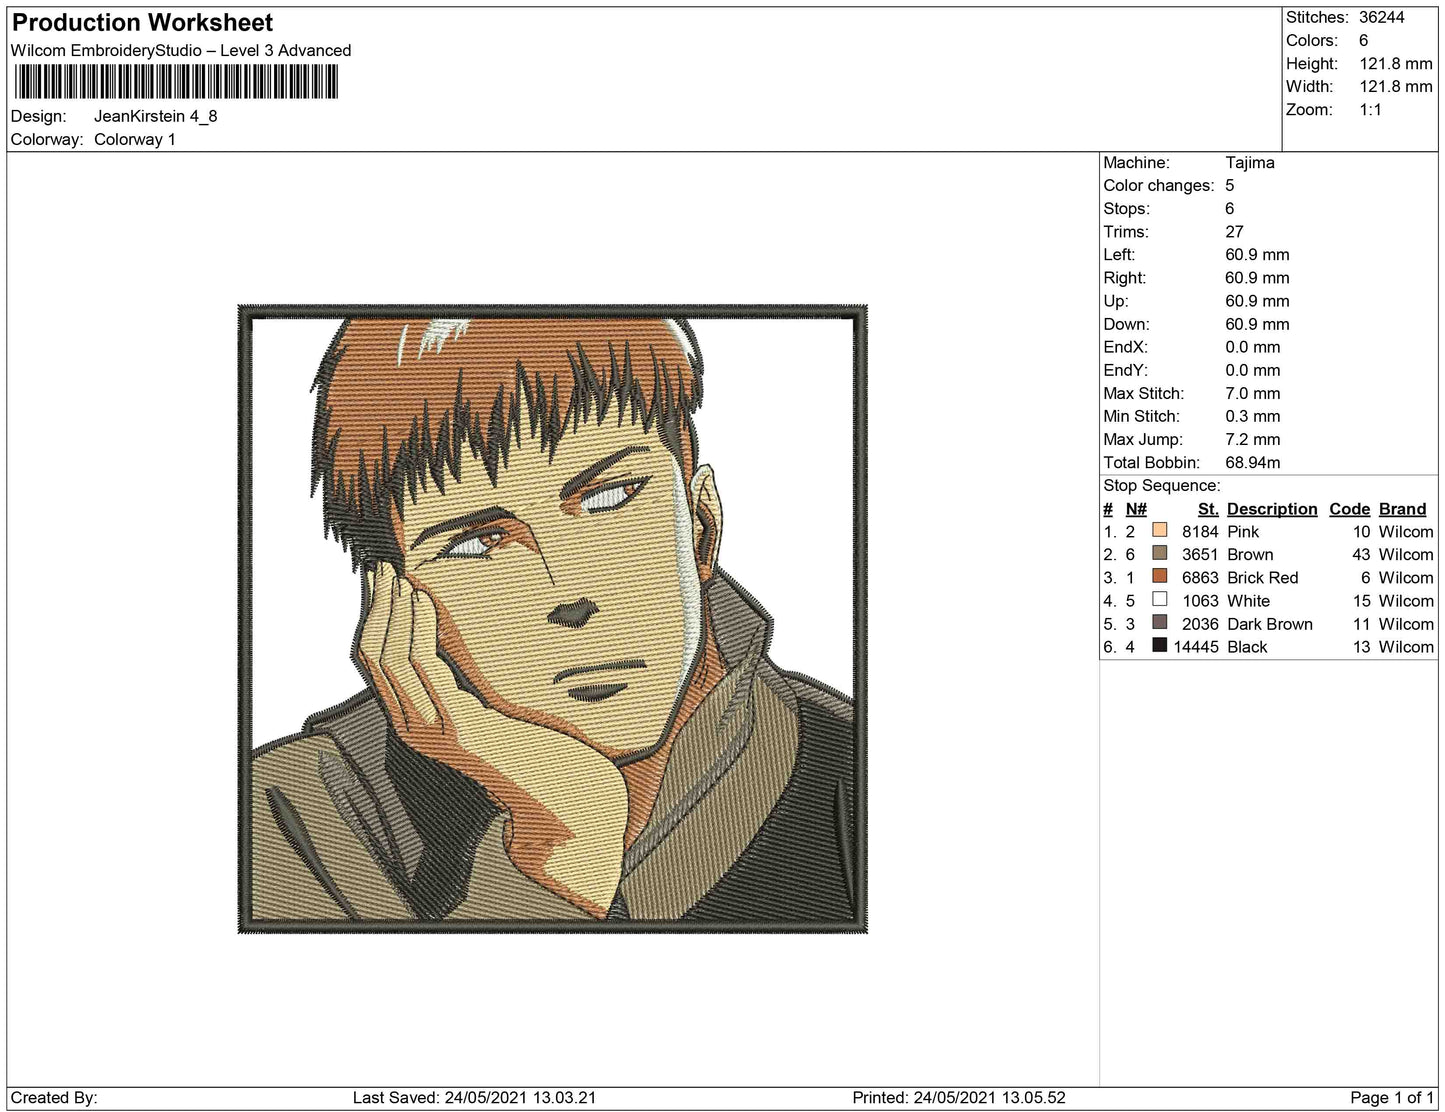Click the Black thread color swatch
Viewport: 1445px width, 1112px height.
[x=1160, y=645]
